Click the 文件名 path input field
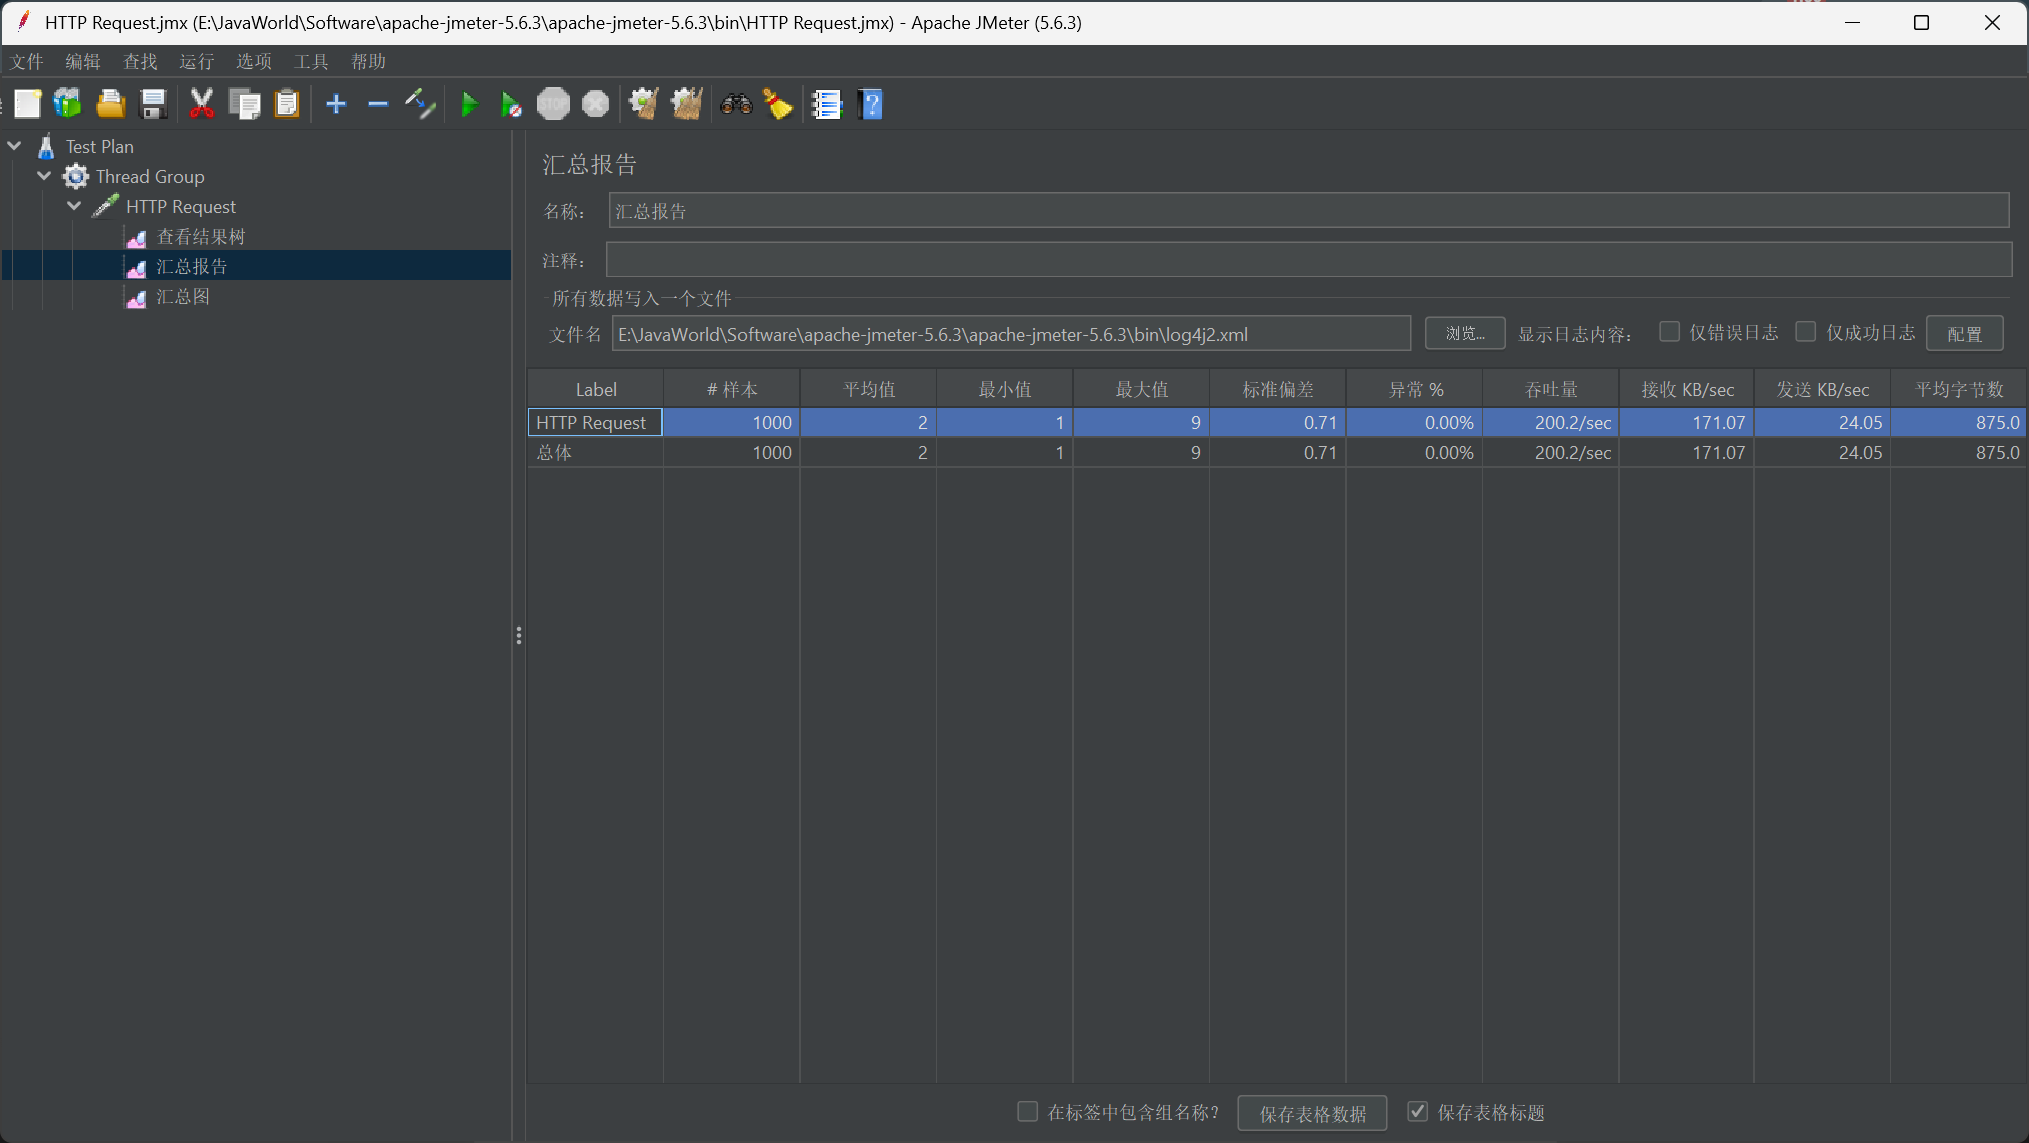Screen dimensions: 2029x1143 coord(1010,334)
